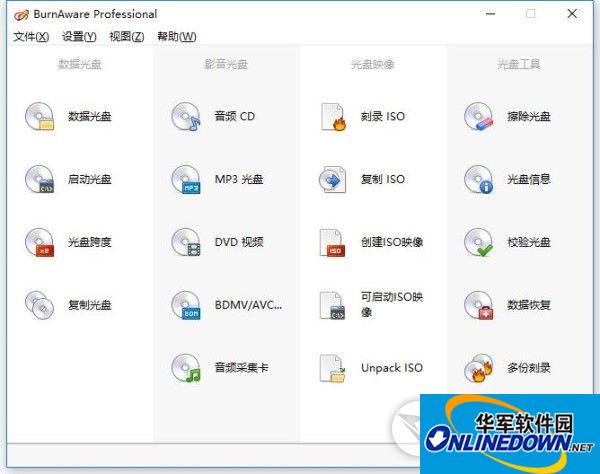Open 设置(Y) menu
Viewport: 600px width, 474px height.
[x=79, y=37]
